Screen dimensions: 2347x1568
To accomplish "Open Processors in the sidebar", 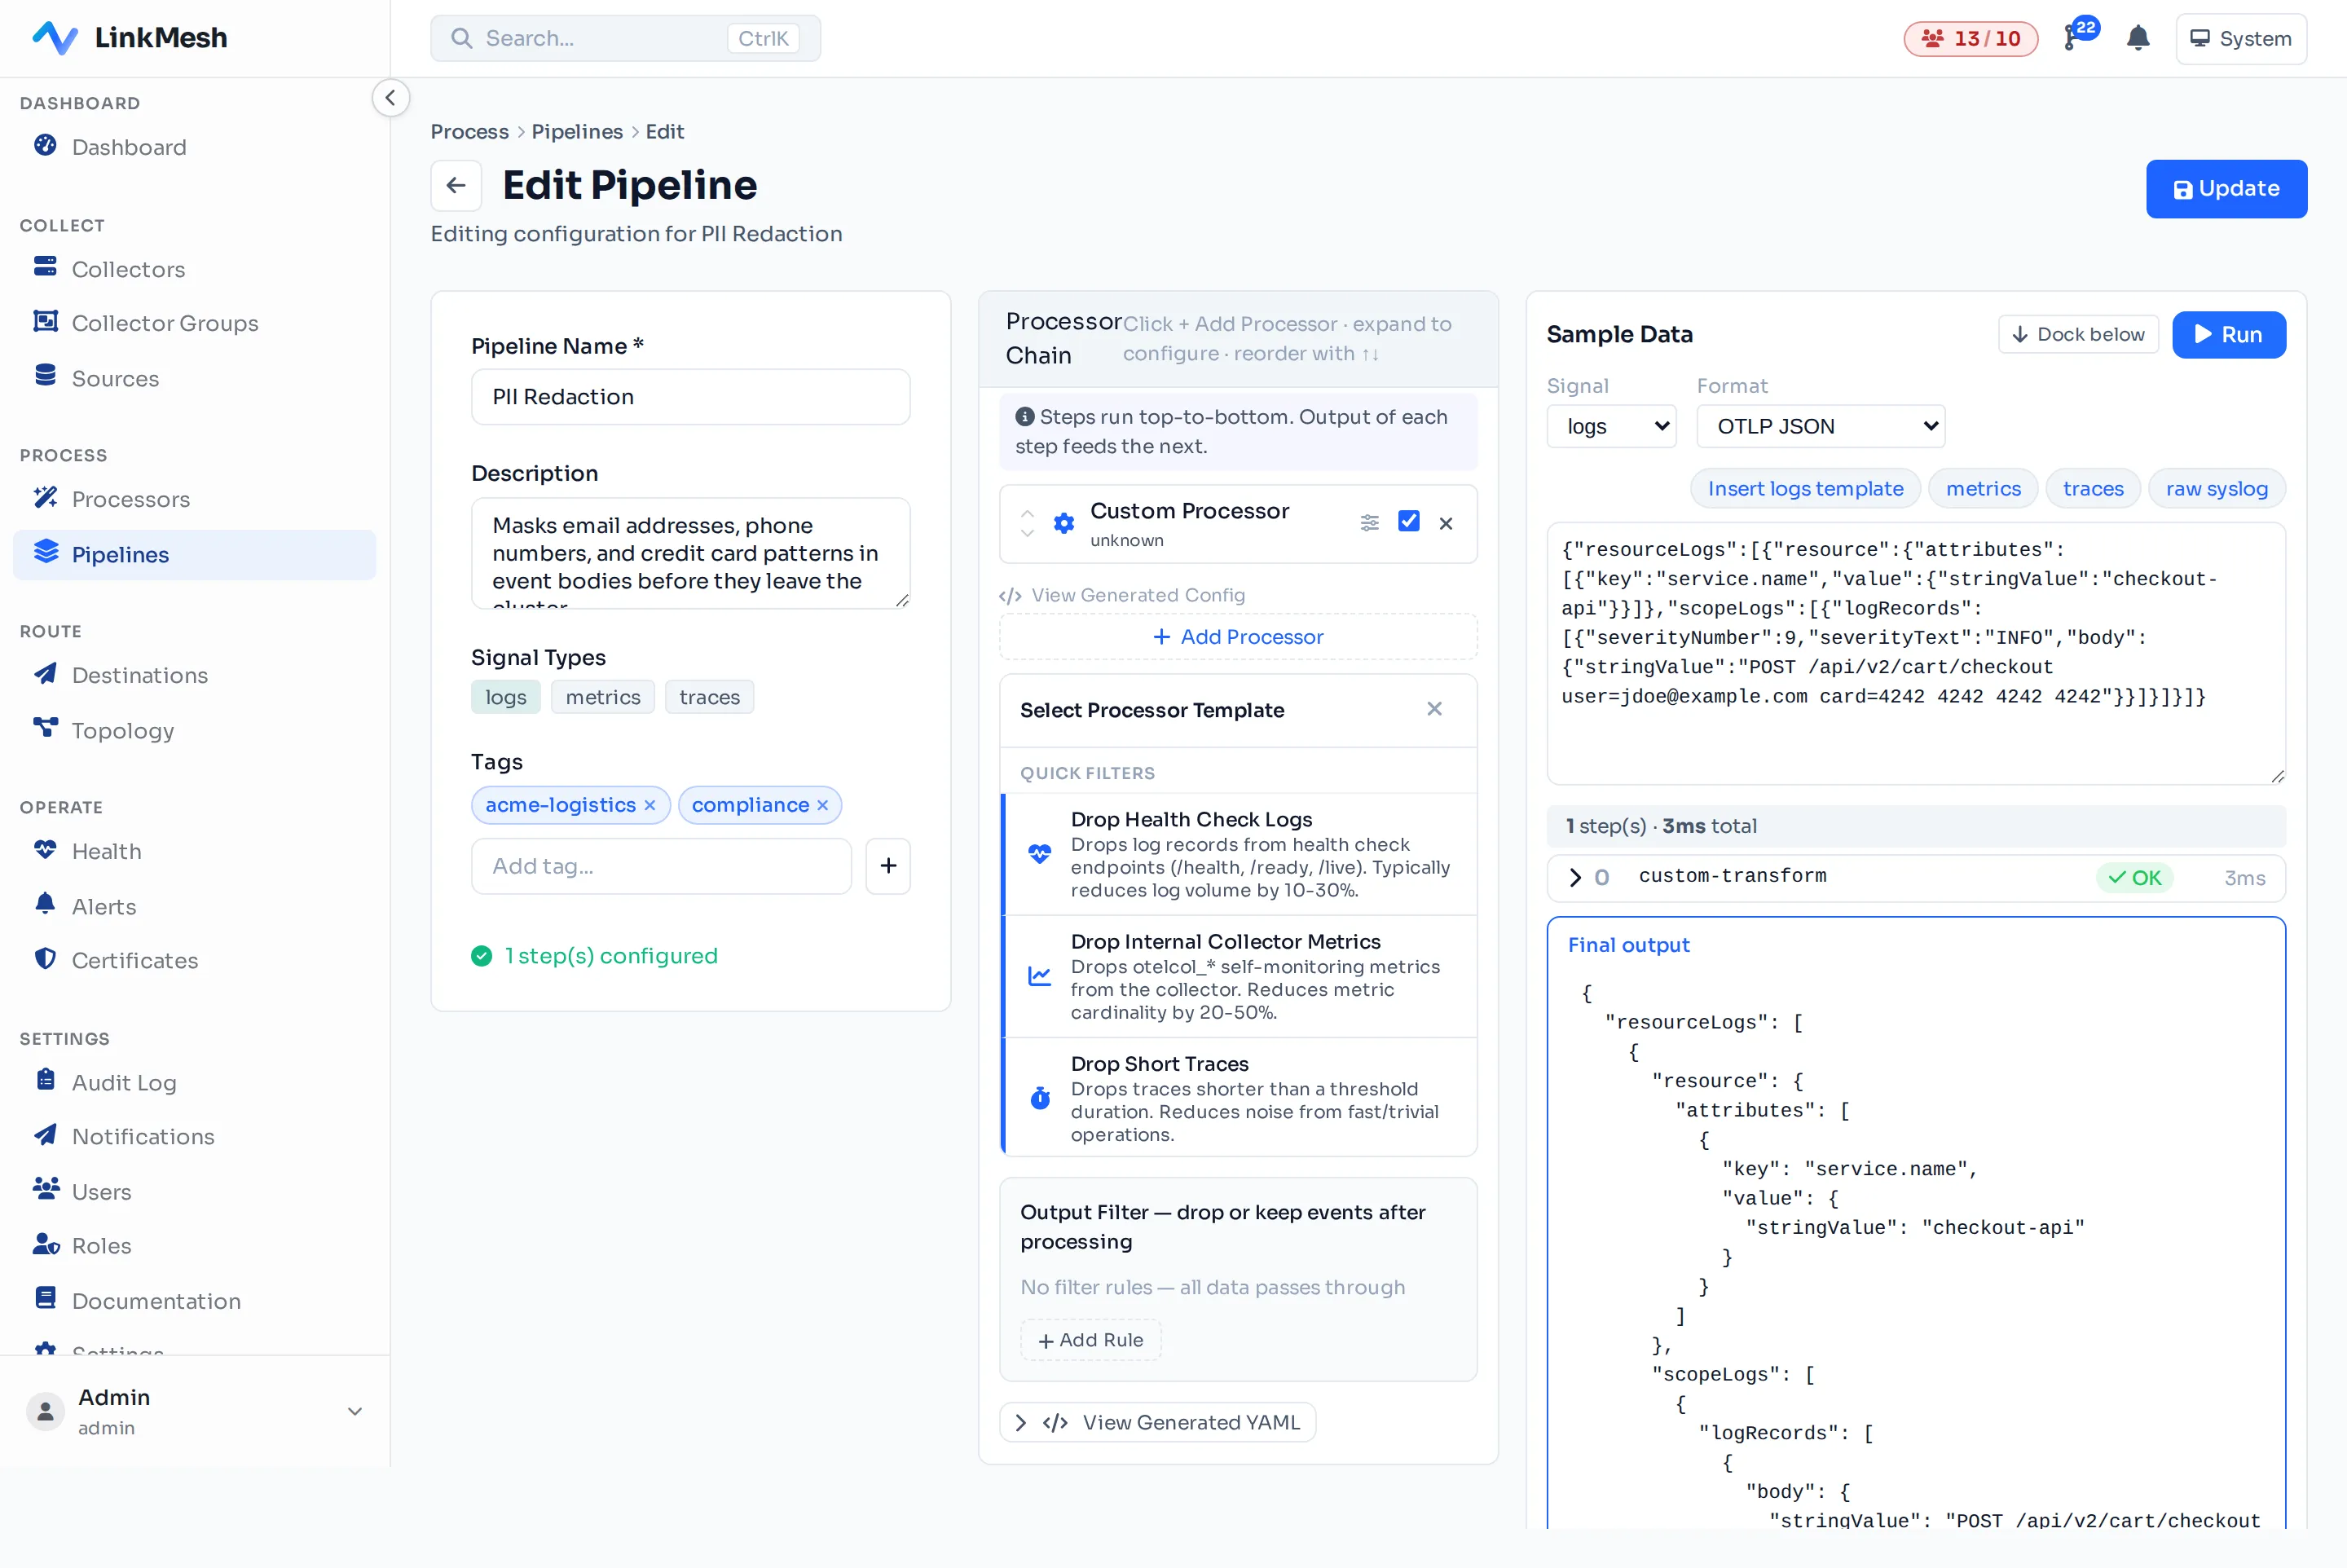I will click(195, 499).
